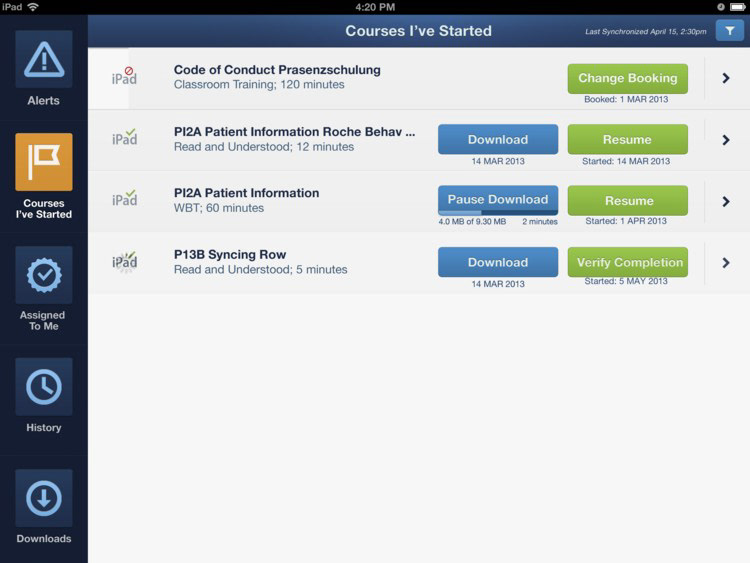Screen dimensions: 750x563
Task: Expand the PI2A Patient Information Roche Behav chevron
Action: 726,140
